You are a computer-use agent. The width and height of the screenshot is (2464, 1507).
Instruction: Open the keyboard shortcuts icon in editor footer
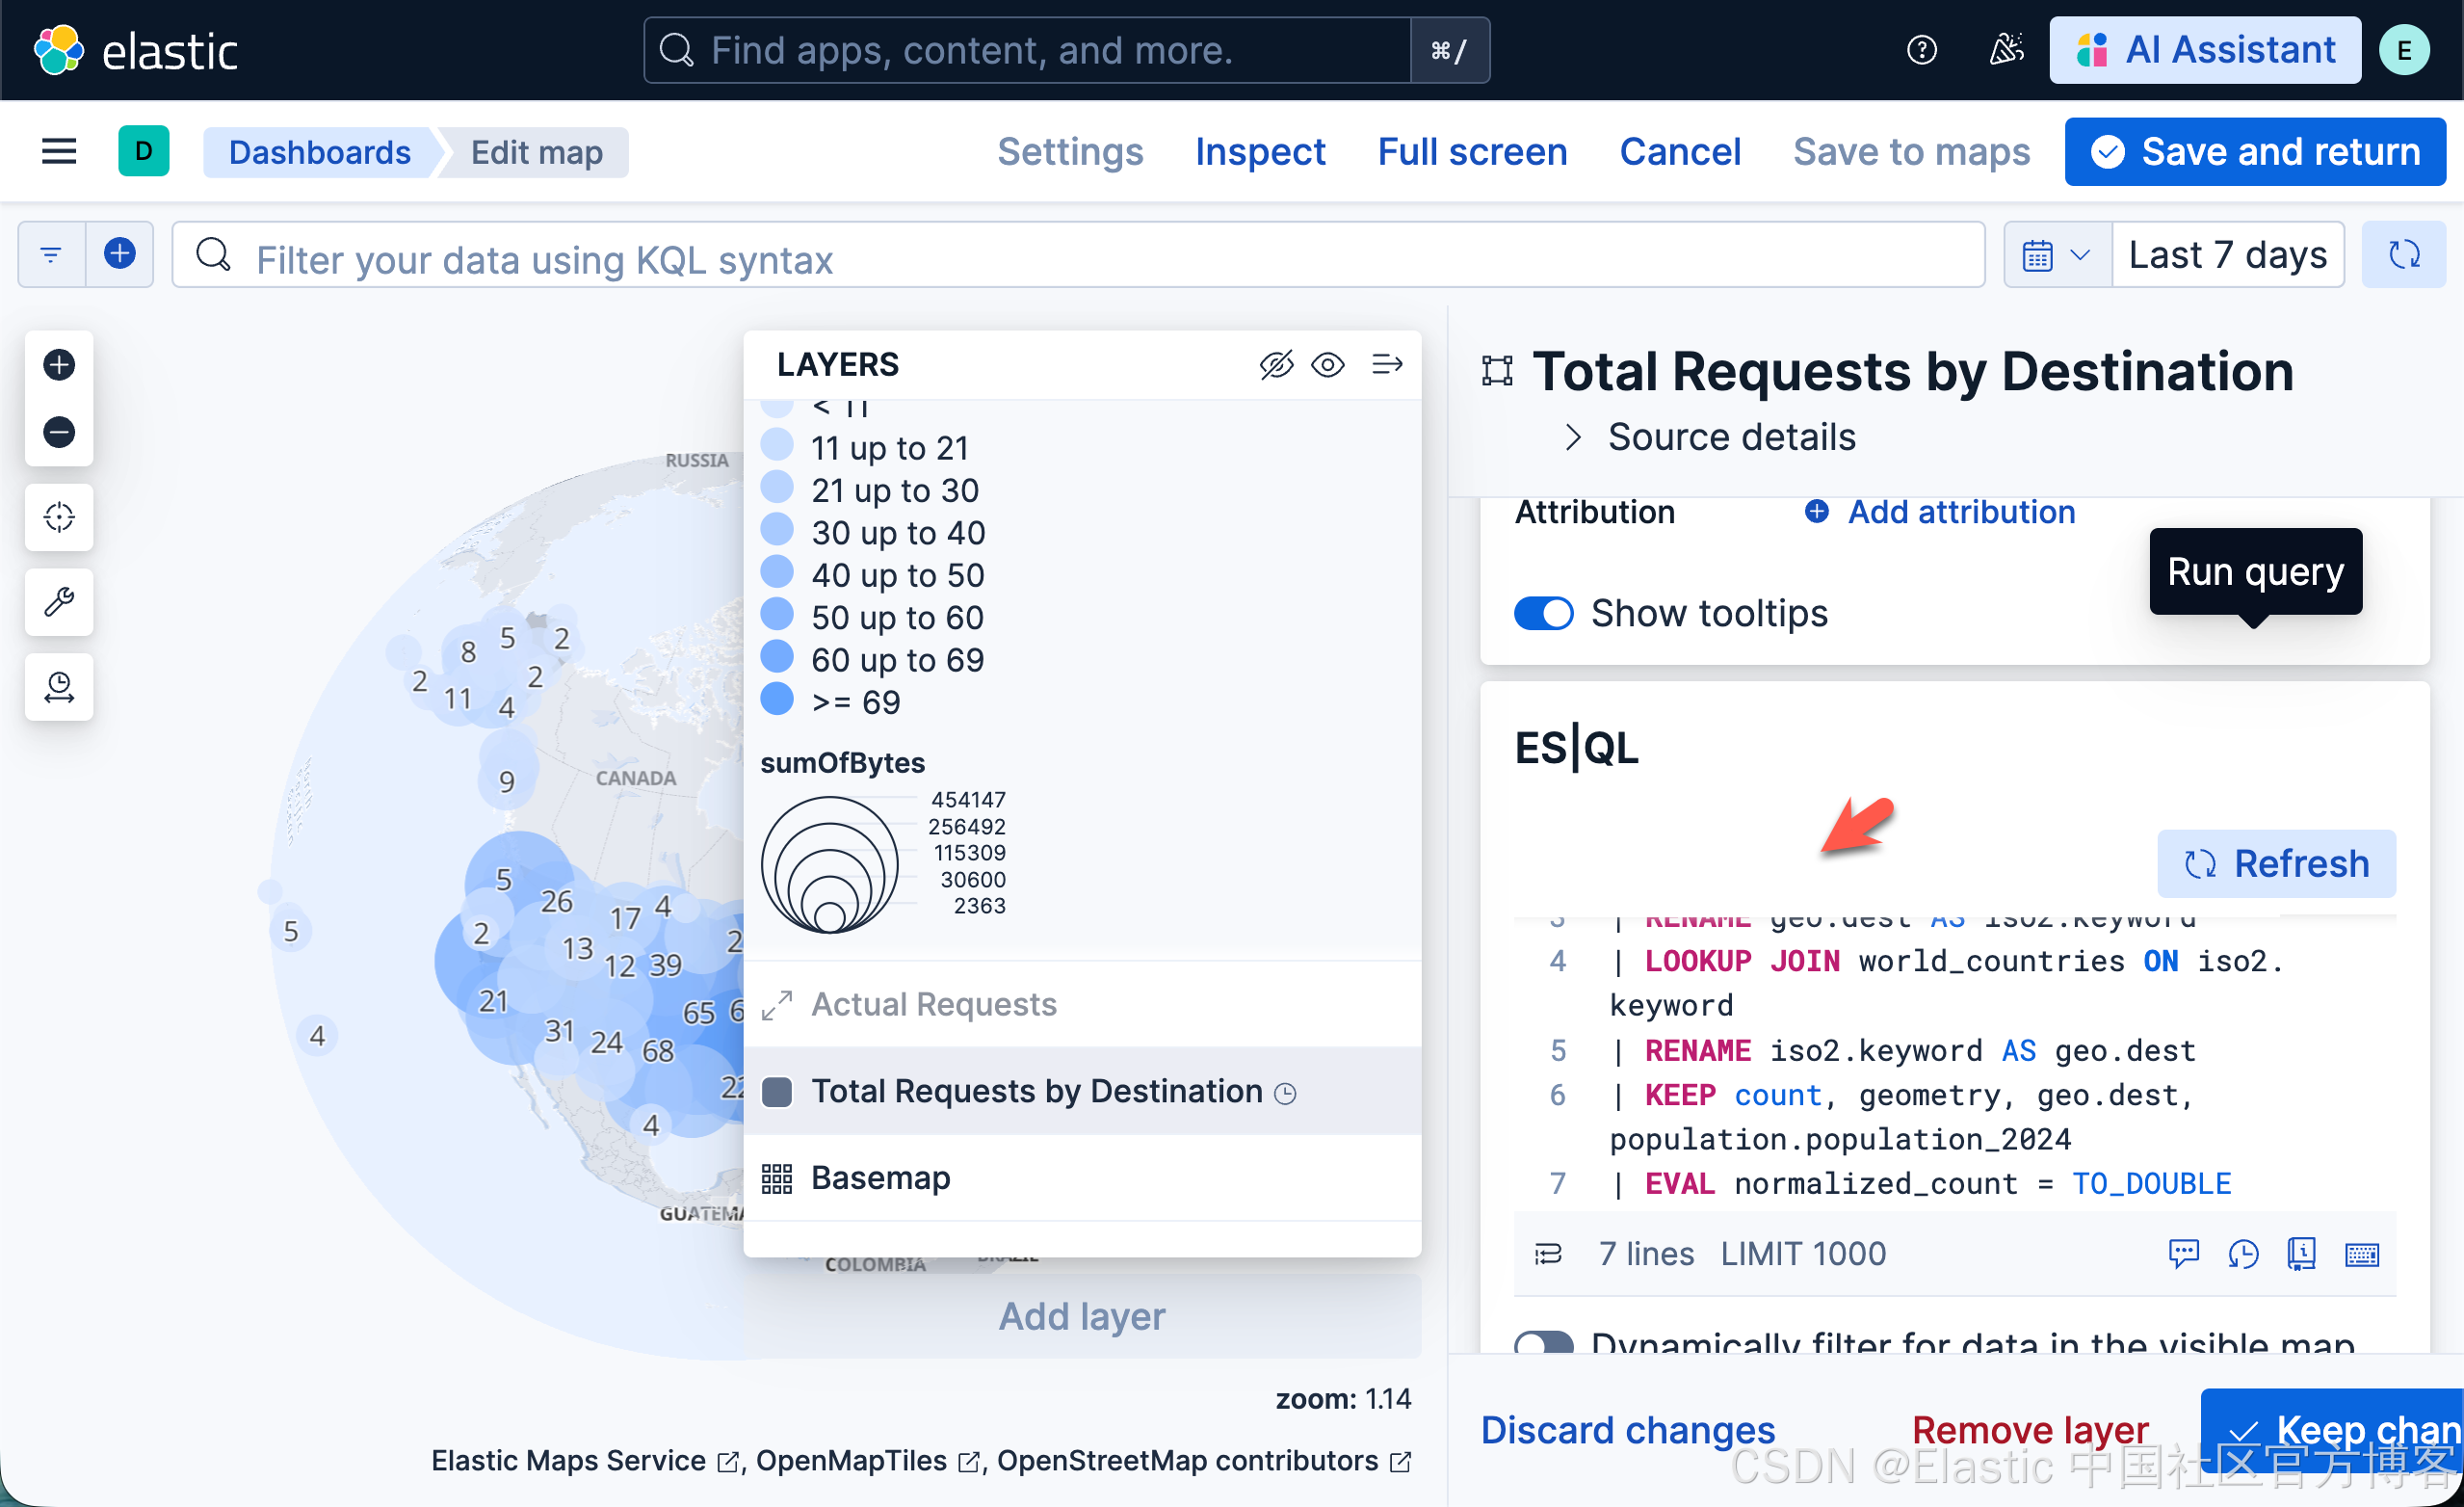(2362, 1254)
